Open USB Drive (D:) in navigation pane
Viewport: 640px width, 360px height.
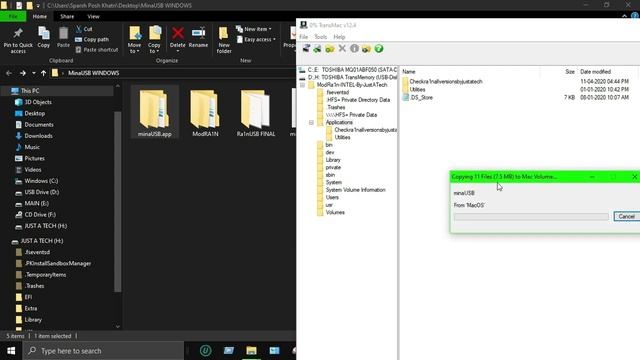(42, 192)
